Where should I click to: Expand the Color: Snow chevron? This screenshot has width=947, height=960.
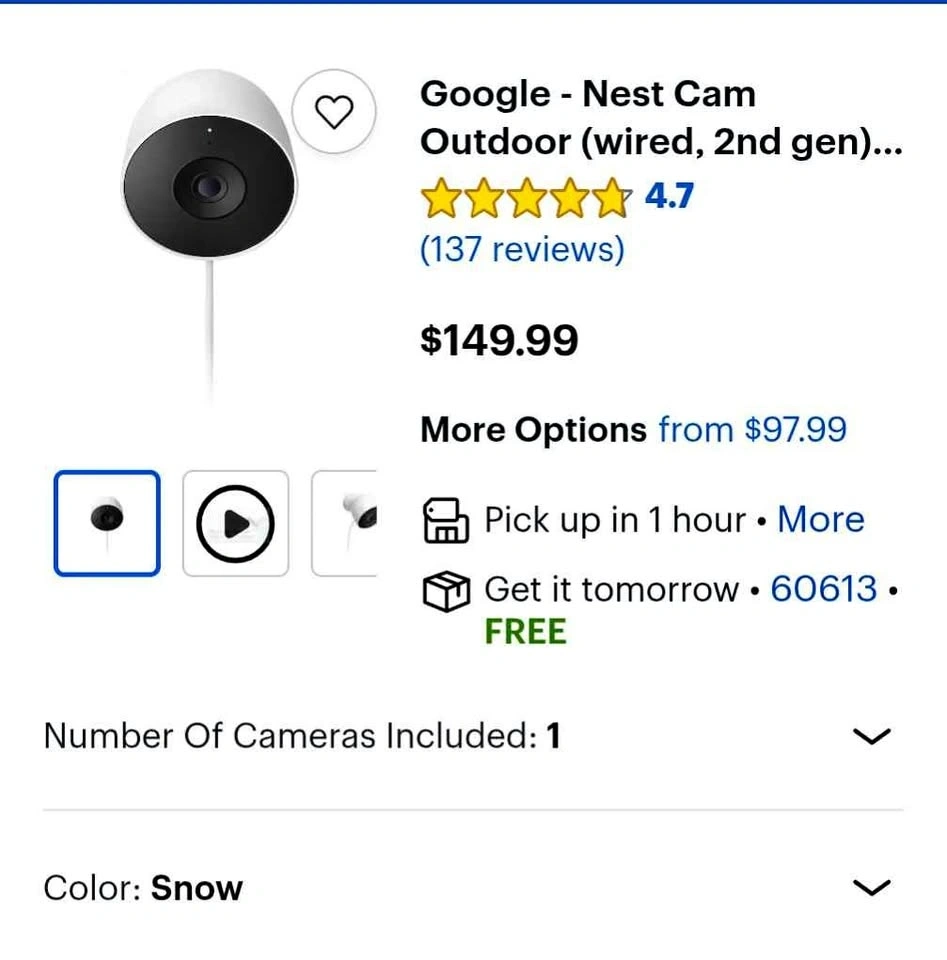tap(871, 888)
